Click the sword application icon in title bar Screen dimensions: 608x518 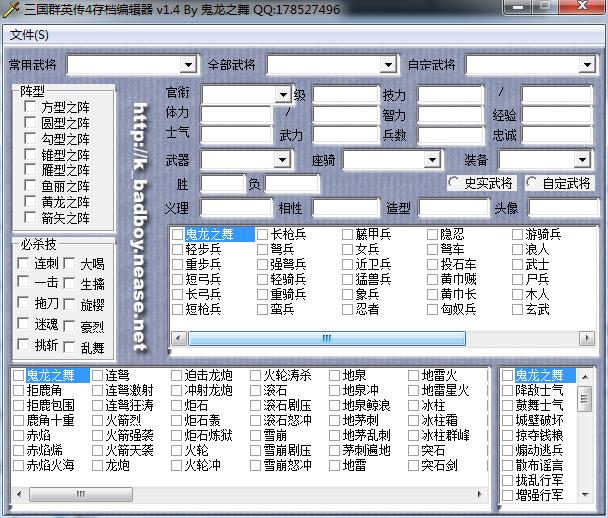tap(11, 10)
